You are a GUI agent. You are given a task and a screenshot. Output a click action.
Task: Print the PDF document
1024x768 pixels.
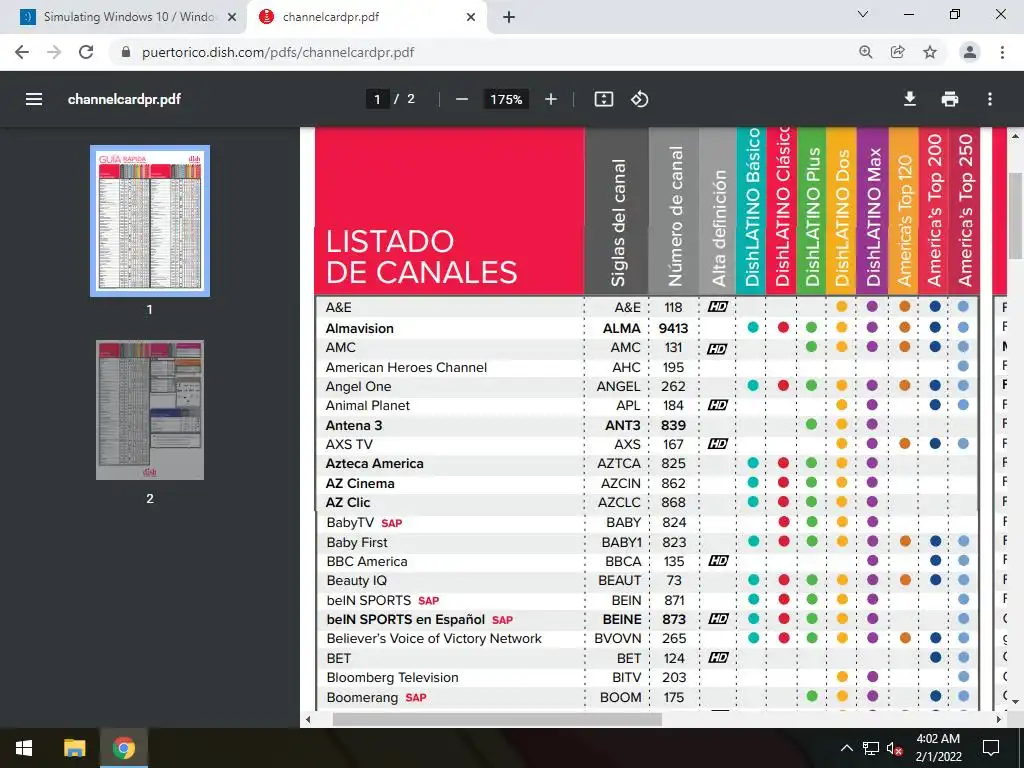(x=950, y=99)
